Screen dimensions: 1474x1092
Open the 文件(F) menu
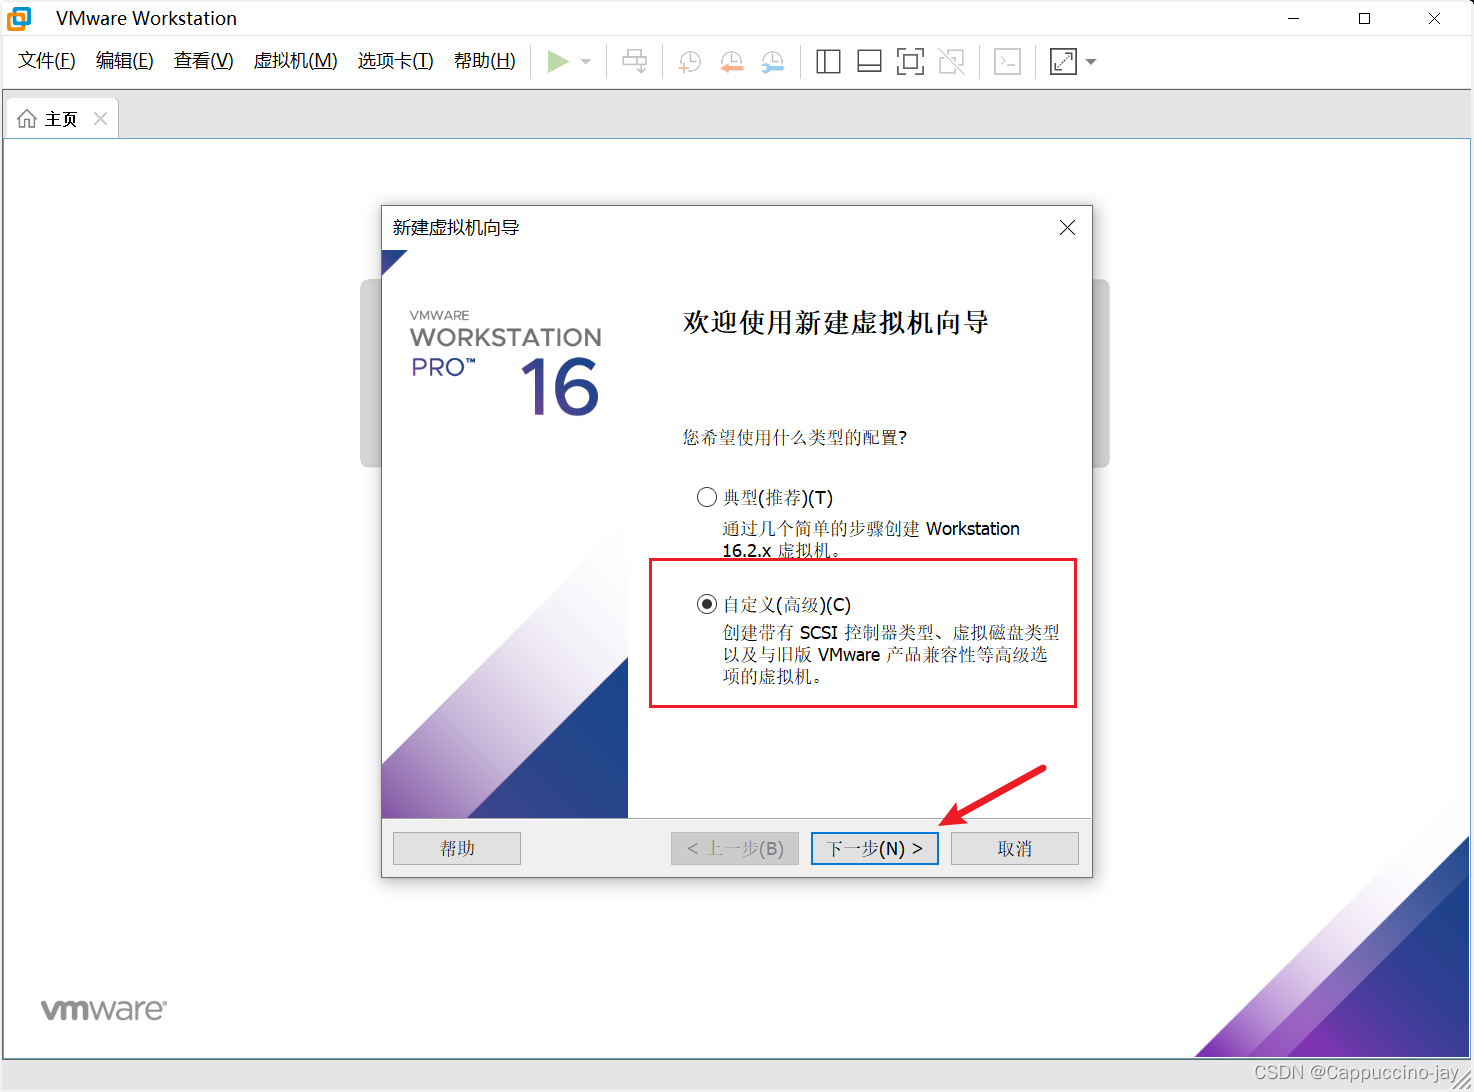47,61
